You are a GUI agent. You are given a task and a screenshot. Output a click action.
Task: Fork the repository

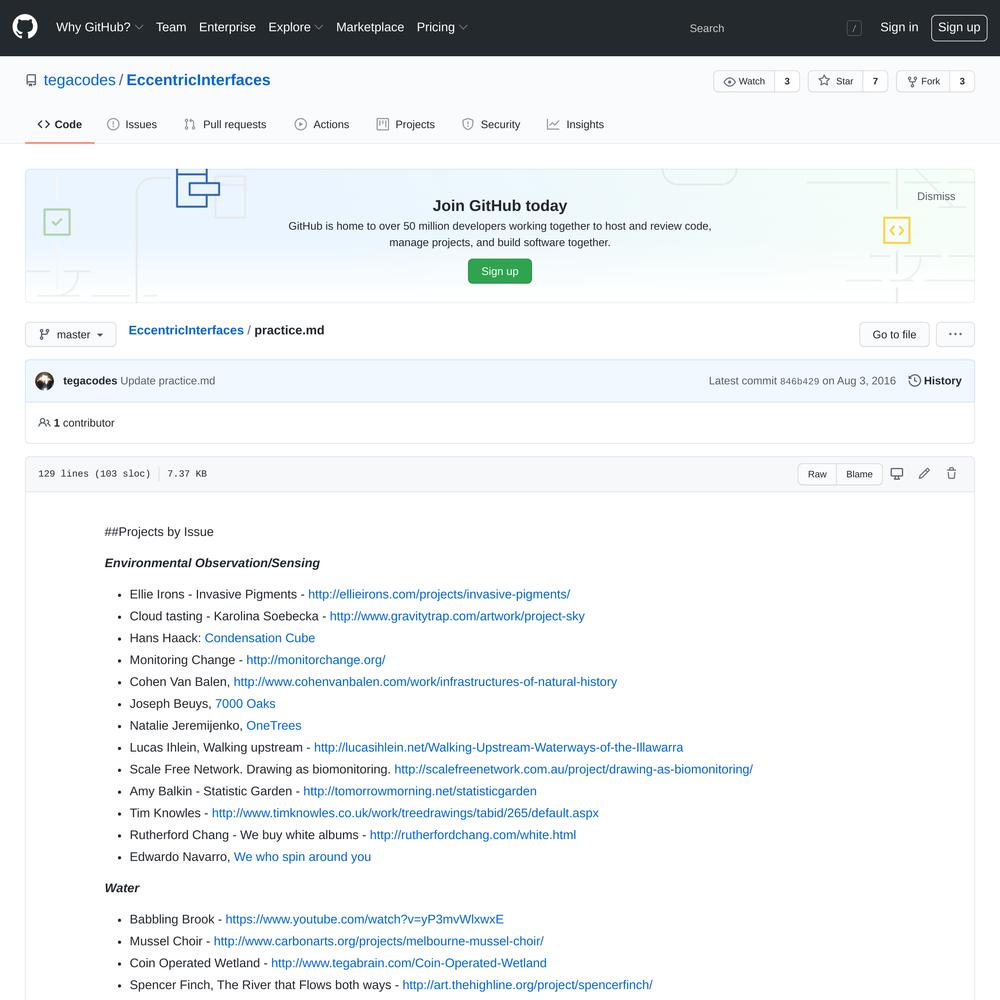pyautogui.click(x=923, y=81)
